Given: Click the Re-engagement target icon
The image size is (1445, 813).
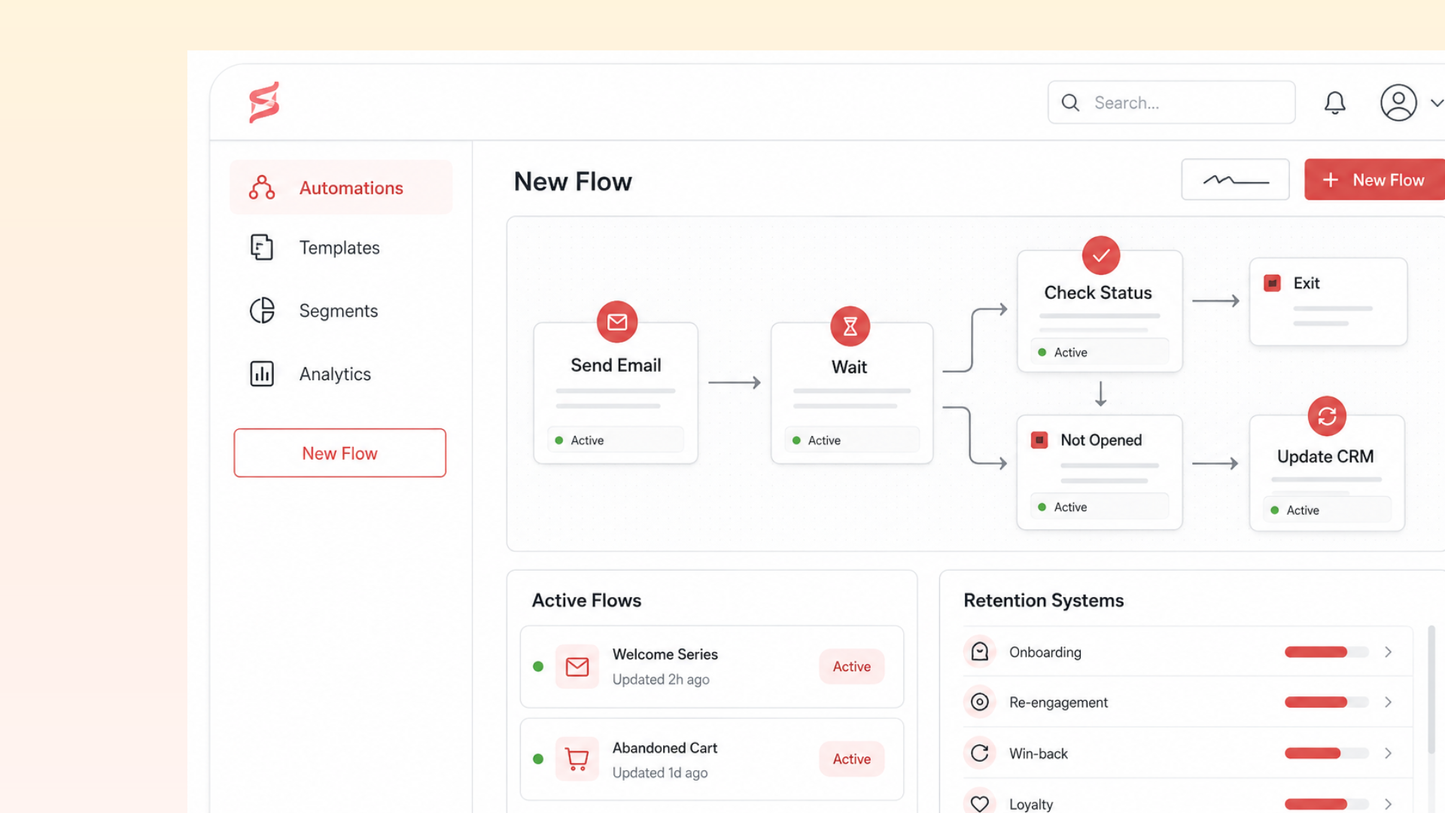Looking at the screenshot, I should tap(980, 702).
